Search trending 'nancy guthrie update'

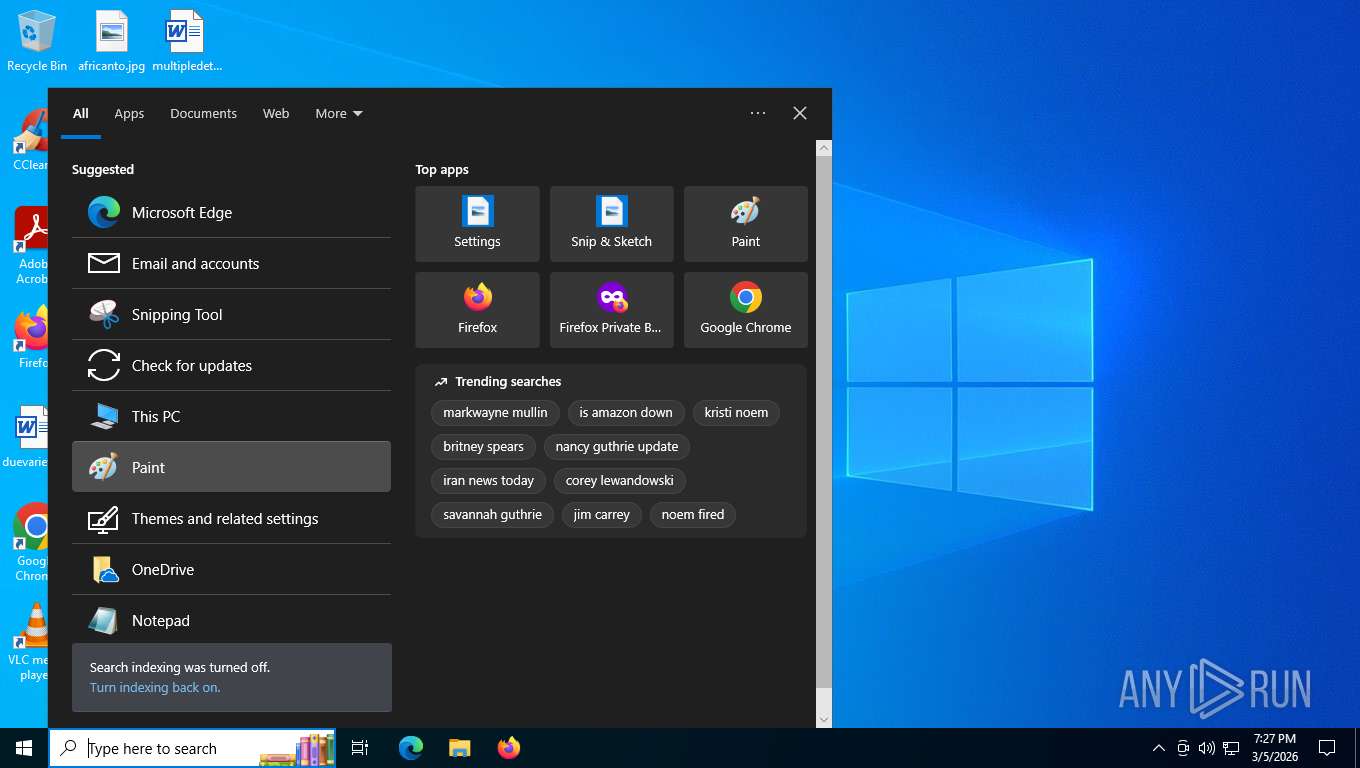[617, 446]
